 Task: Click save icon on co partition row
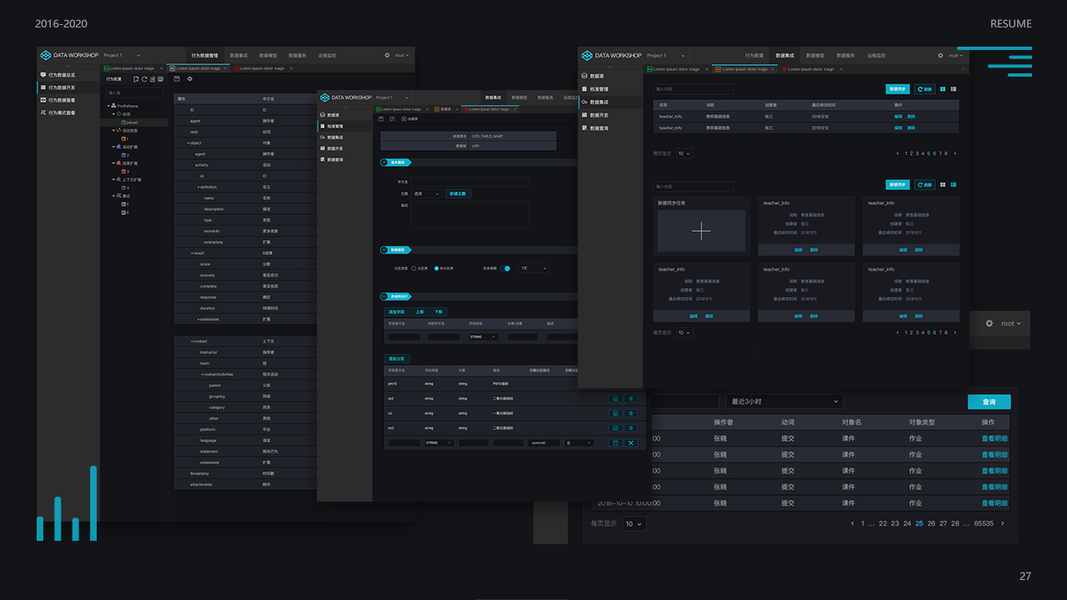615,414
